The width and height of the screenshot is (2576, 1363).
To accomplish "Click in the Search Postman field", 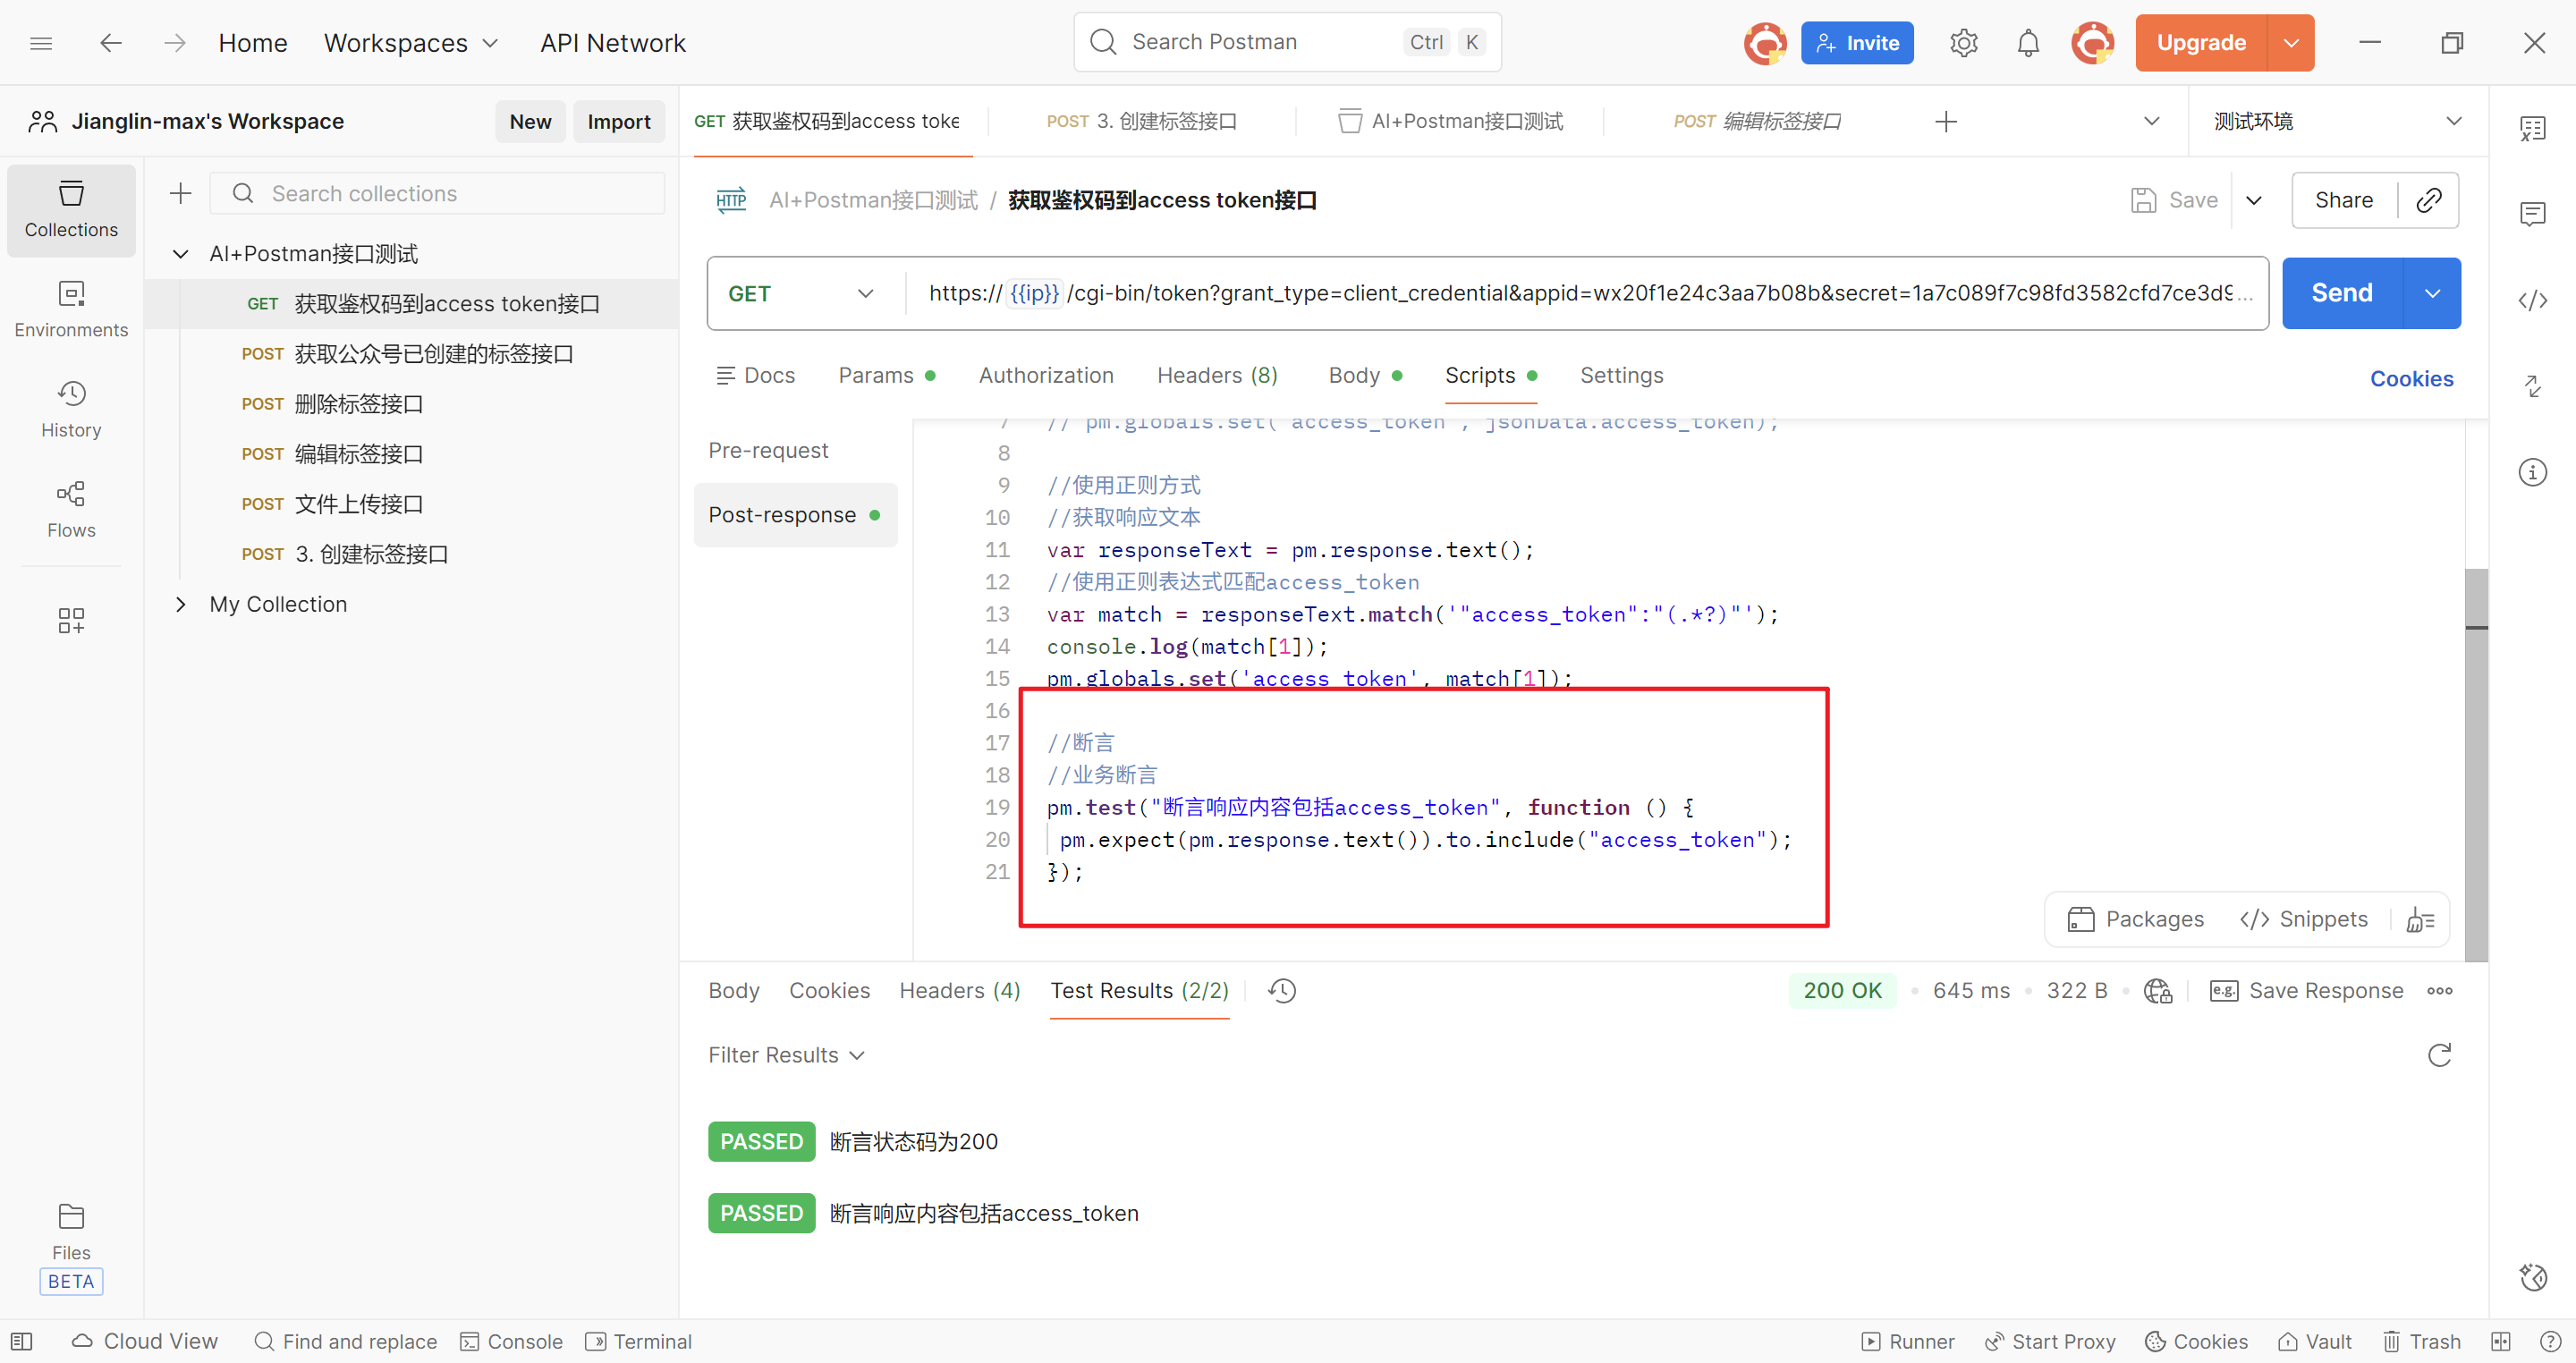I will (x=1287, y=42).
